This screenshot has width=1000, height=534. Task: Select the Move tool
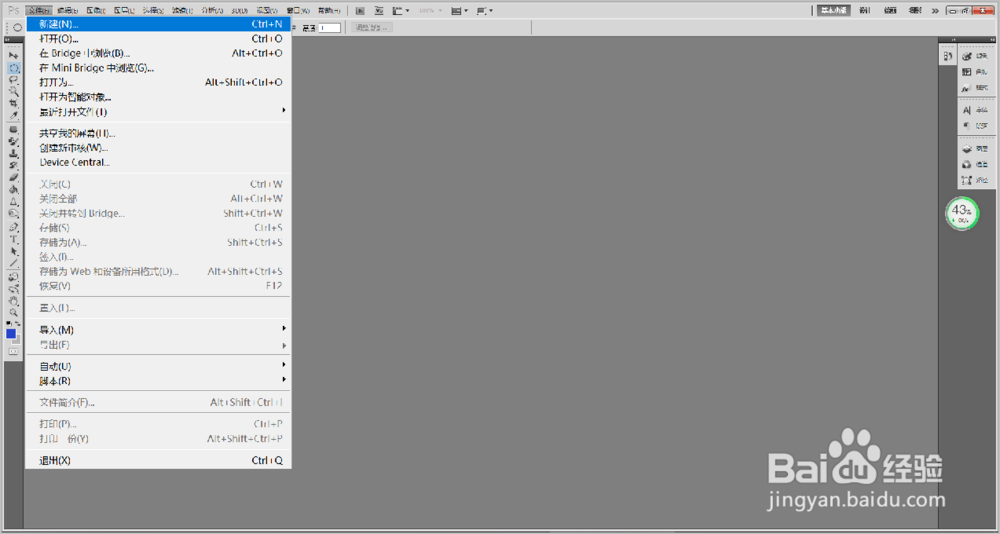point(13,56)
